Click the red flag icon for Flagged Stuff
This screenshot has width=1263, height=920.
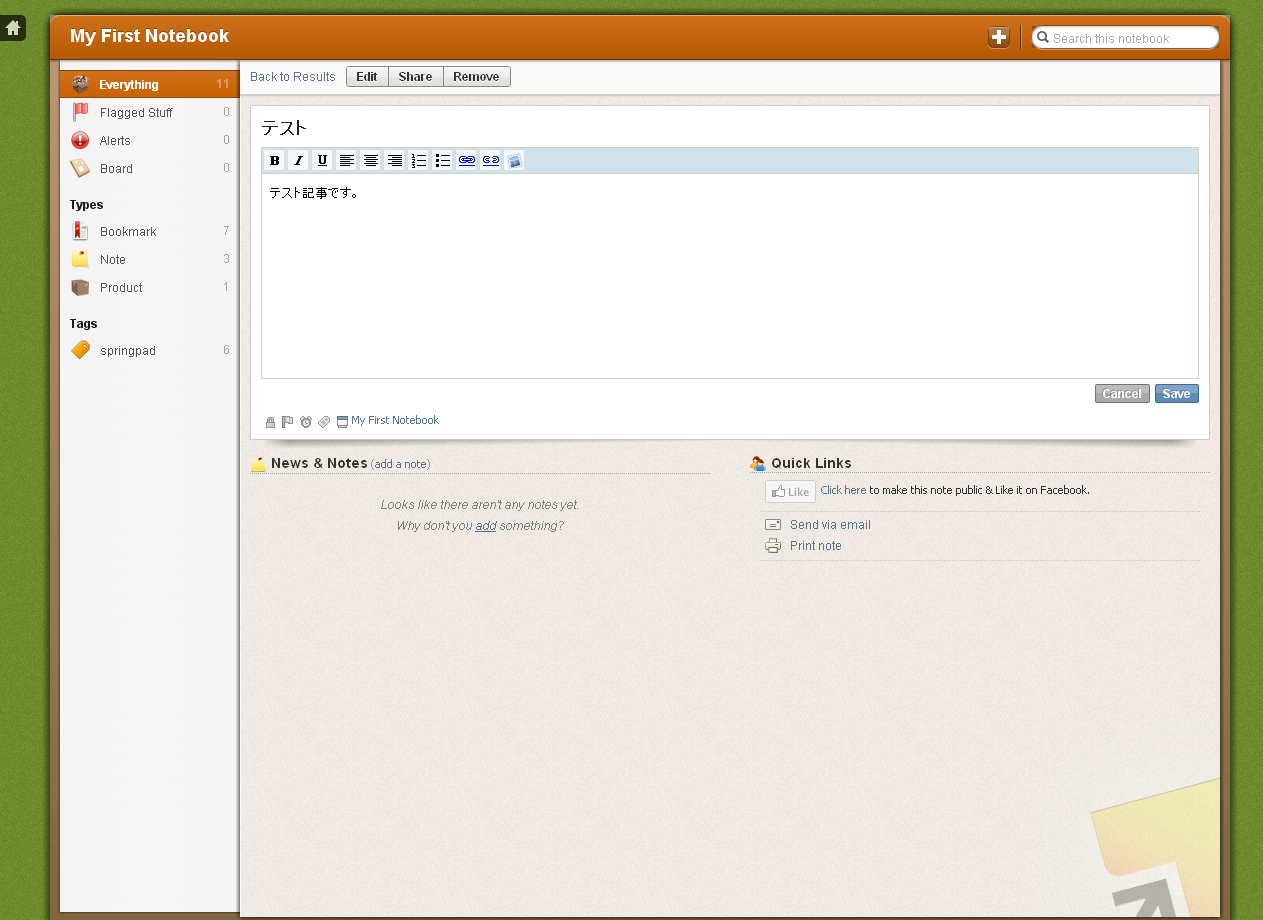click(80, 112)
